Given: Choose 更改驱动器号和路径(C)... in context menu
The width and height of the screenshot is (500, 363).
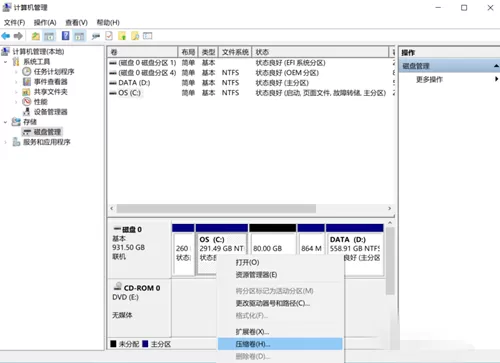Looking at the screenshot, I should point(280,303).
